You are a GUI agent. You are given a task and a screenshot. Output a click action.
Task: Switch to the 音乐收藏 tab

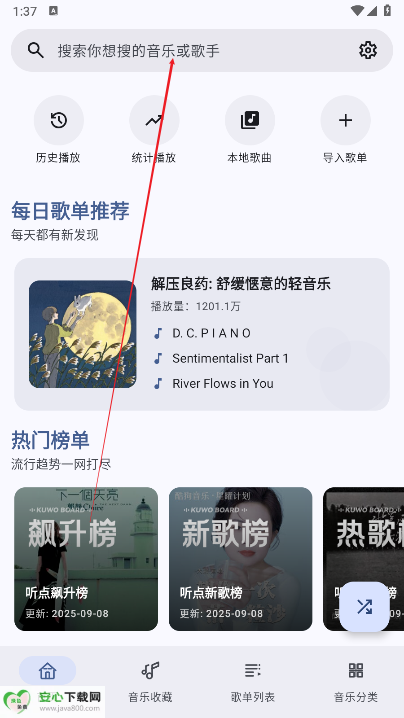click(150, 681)
